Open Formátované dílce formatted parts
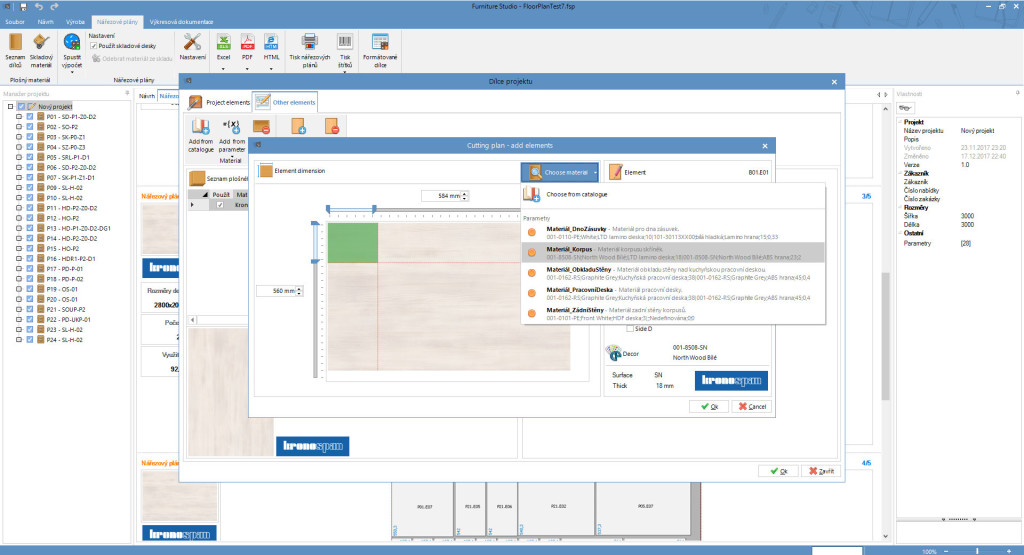This screenshot has width=1024, height=555. point(379,50)
